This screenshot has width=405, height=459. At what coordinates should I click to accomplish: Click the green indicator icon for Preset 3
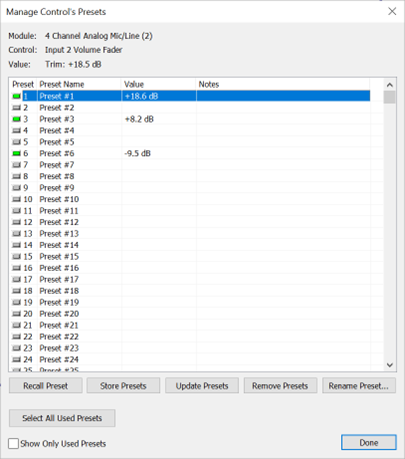click(16, 119)
